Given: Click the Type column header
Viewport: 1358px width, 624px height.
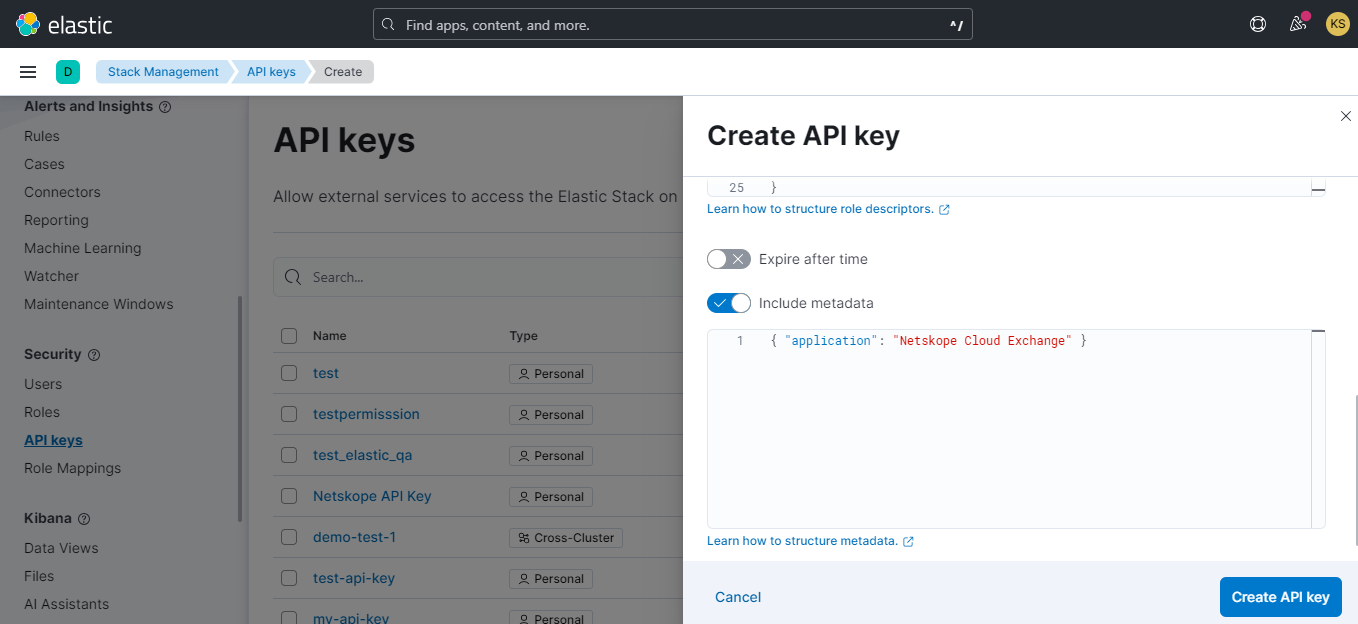Looking at the screenshot, I should point(523,336).
